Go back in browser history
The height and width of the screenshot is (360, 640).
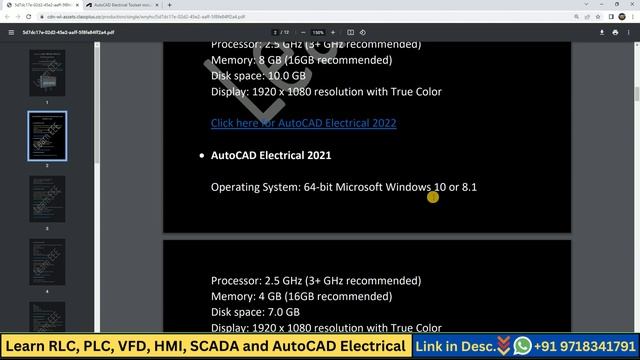(x=7, y=17)
